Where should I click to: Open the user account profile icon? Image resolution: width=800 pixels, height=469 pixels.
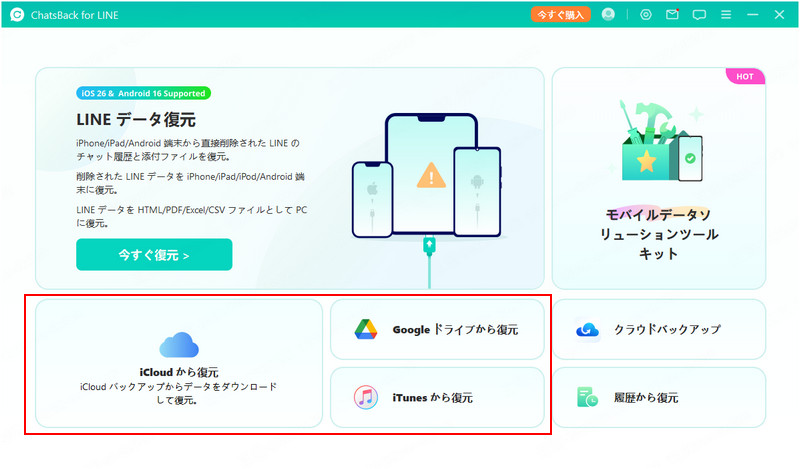point(608,14)
